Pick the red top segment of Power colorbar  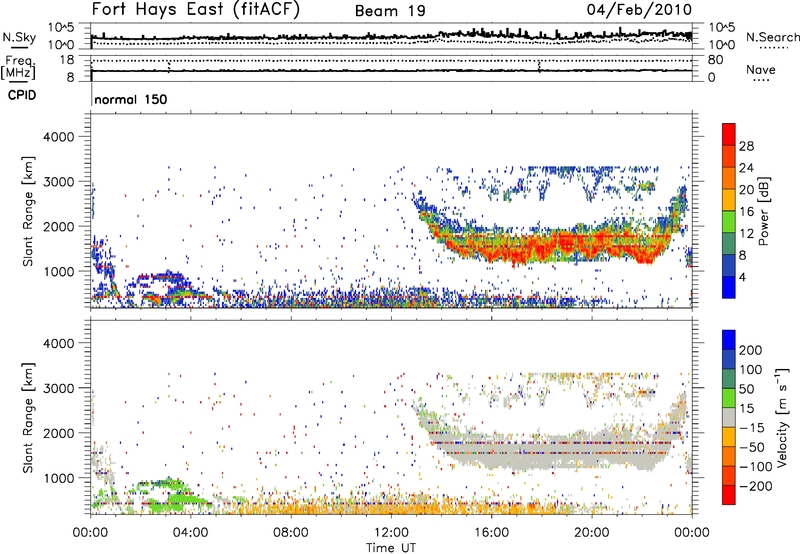click(x=729, y=134)
